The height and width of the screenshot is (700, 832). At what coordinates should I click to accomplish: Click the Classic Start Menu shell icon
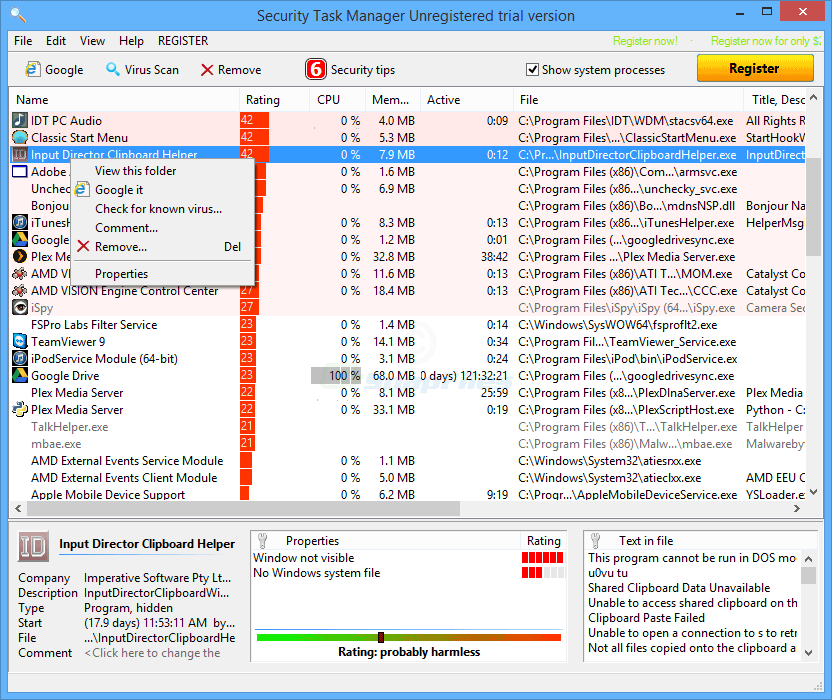coord(20,137)
